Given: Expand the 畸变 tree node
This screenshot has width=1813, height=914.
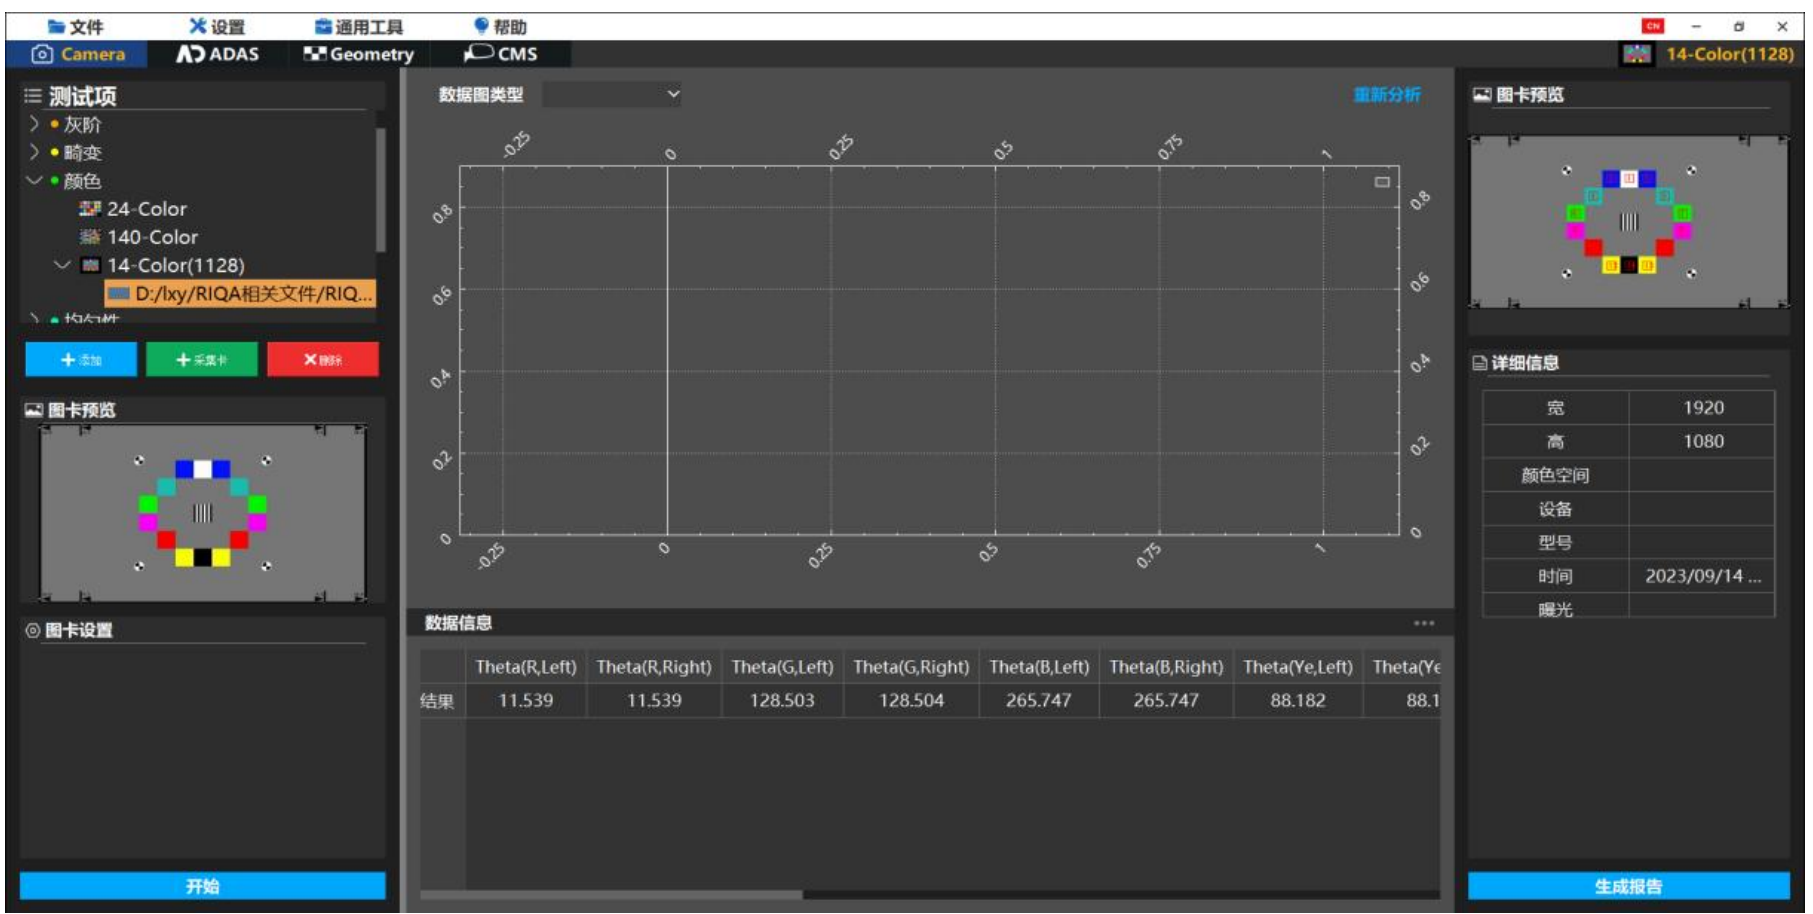Looking at the screenshot, I should pos(34,152).
